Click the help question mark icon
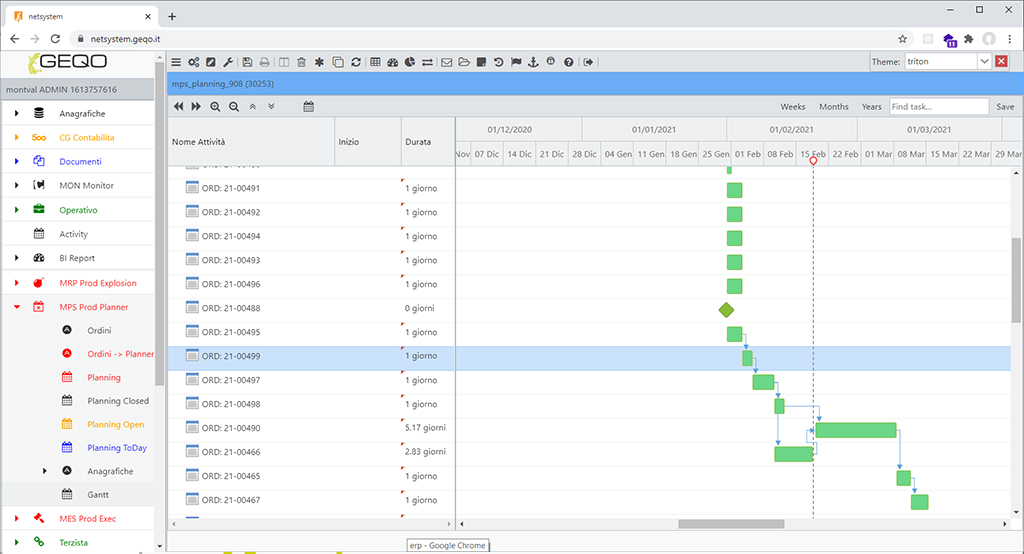Screen dimensions: 1024x554 click(x=569, y=62)
